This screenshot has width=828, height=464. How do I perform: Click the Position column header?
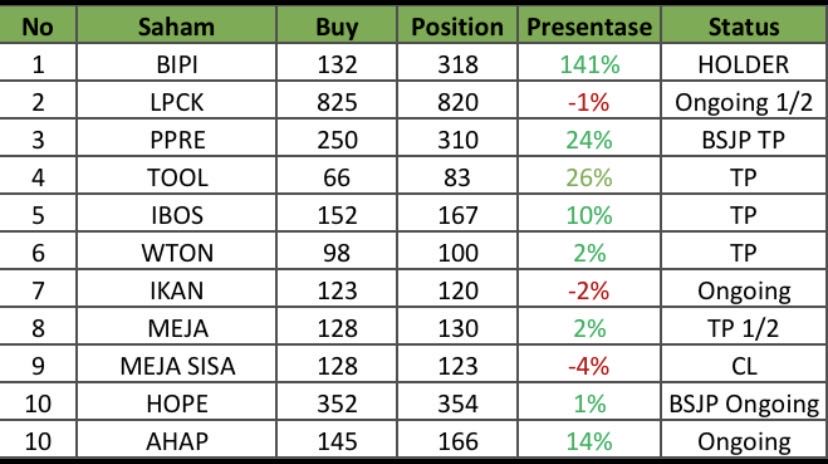(458, 27)
